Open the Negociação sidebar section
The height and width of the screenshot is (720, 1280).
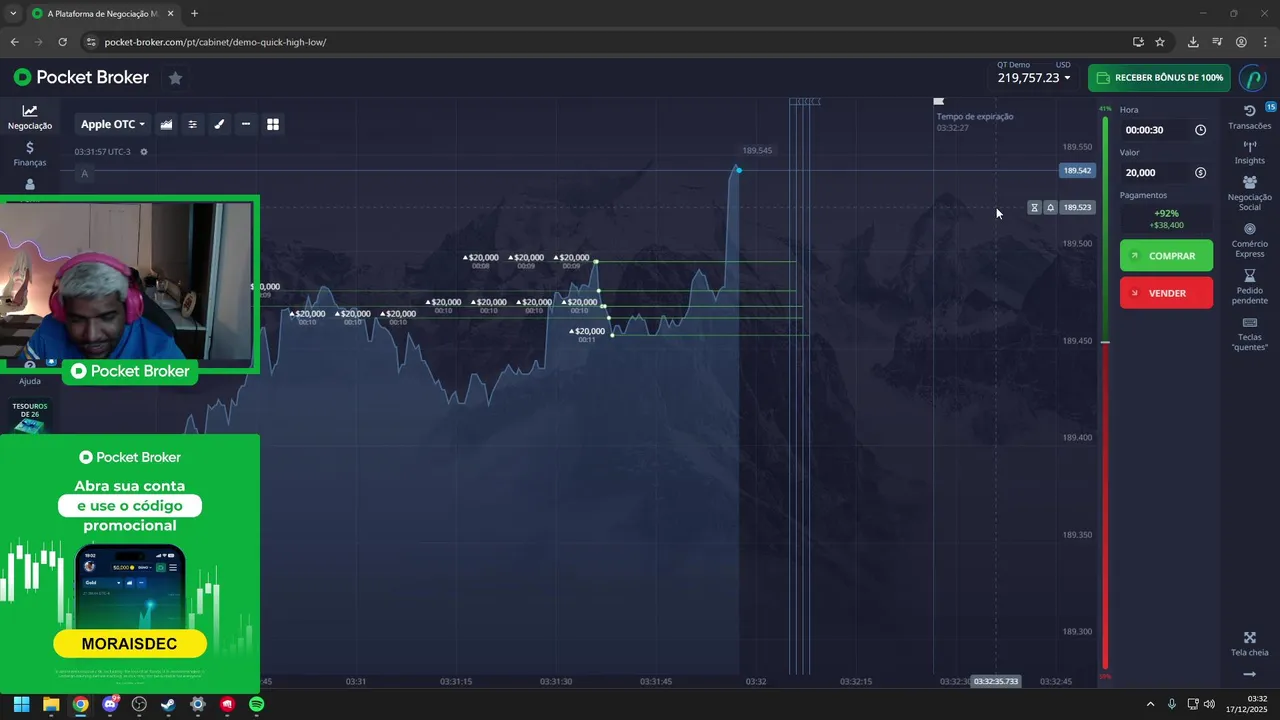pos(30,118)
